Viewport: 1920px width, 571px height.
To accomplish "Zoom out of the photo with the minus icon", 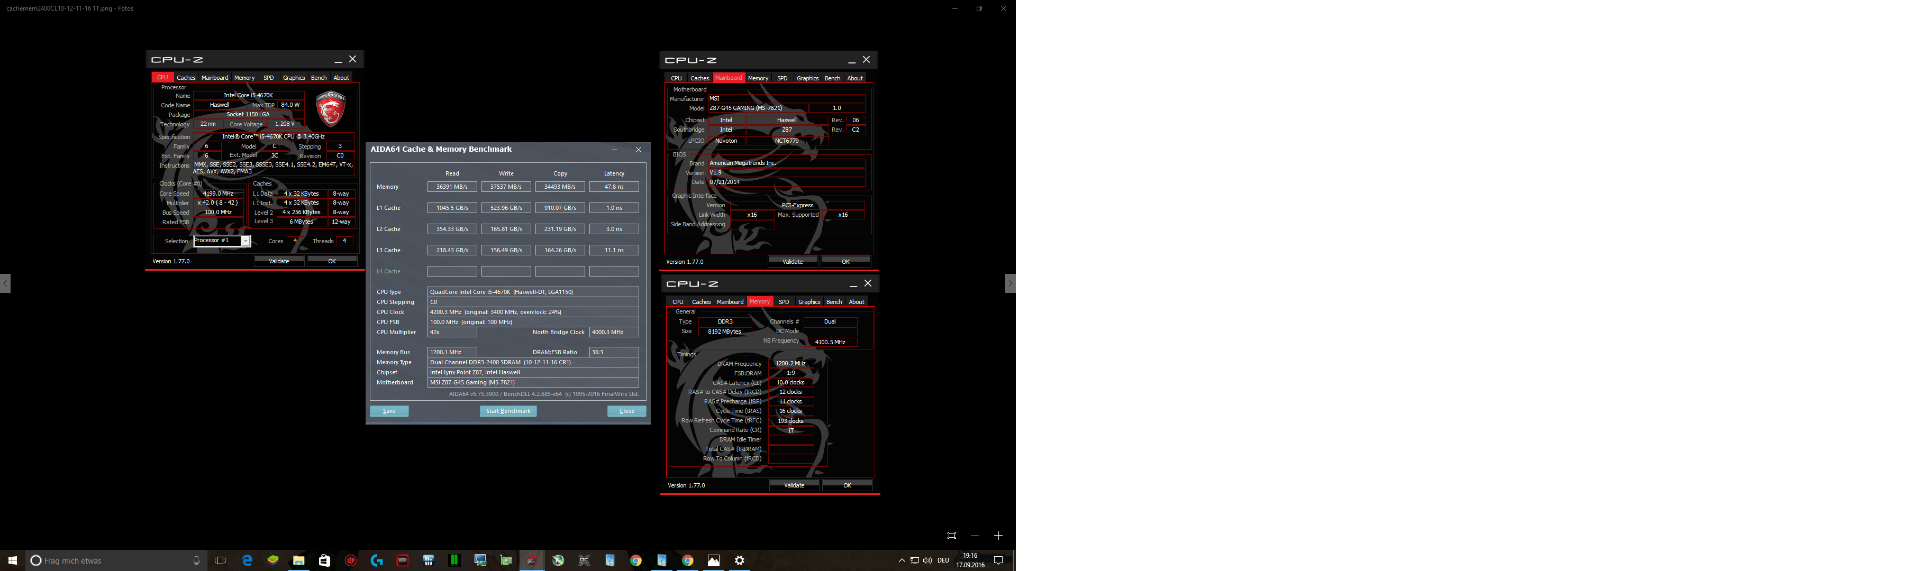I will (975, 536).
